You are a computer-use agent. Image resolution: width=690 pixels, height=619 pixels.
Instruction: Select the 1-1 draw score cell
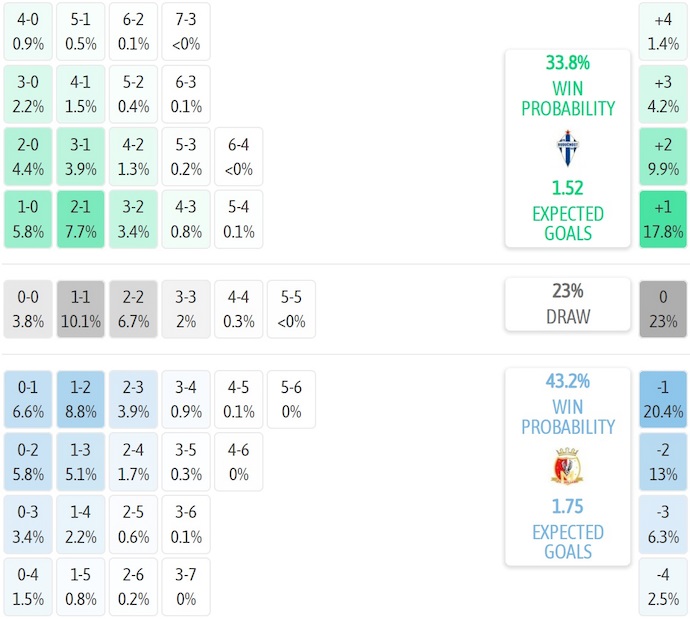(81, 309)
